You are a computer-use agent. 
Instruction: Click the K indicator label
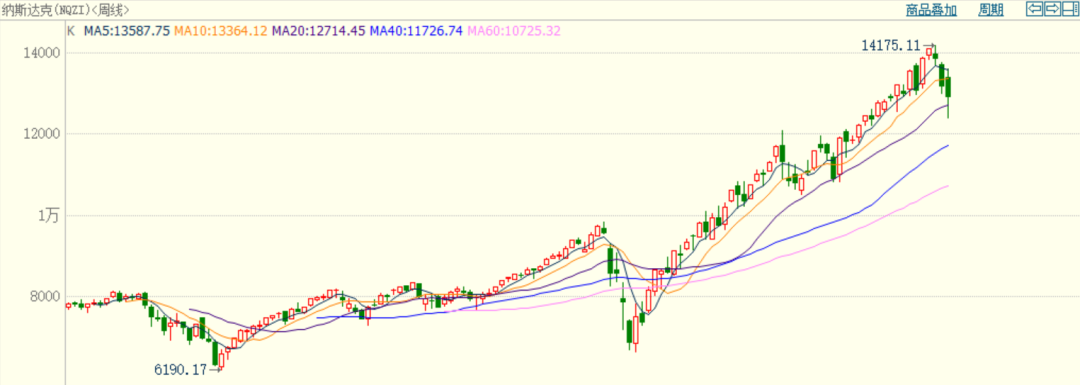pyautogui.click(x=70, y=30)
